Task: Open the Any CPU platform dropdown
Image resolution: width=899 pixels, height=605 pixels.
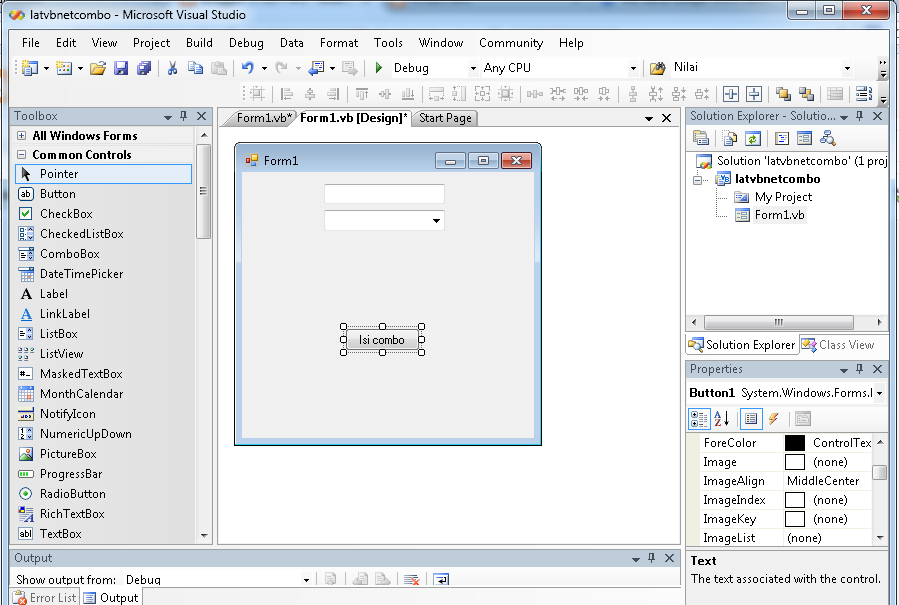Action: pos(632,67)
